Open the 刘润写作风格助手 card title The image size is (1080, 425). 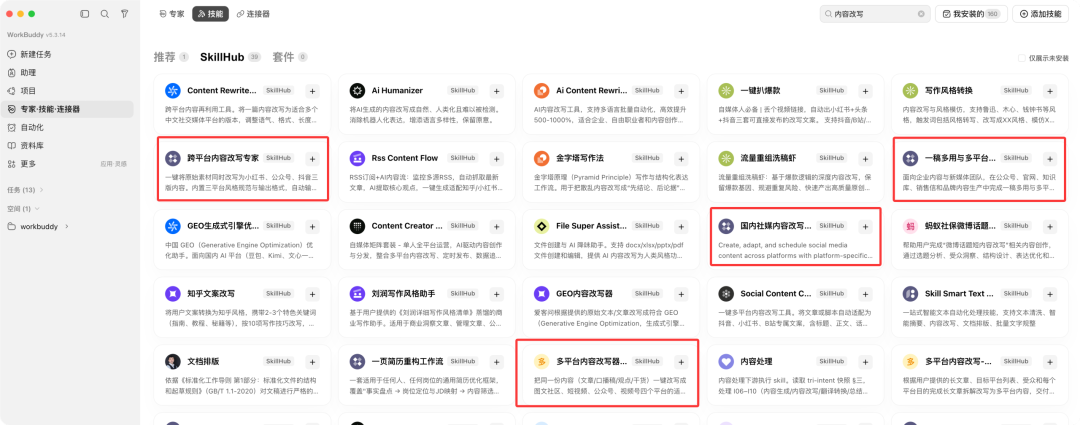click(403, 293)
